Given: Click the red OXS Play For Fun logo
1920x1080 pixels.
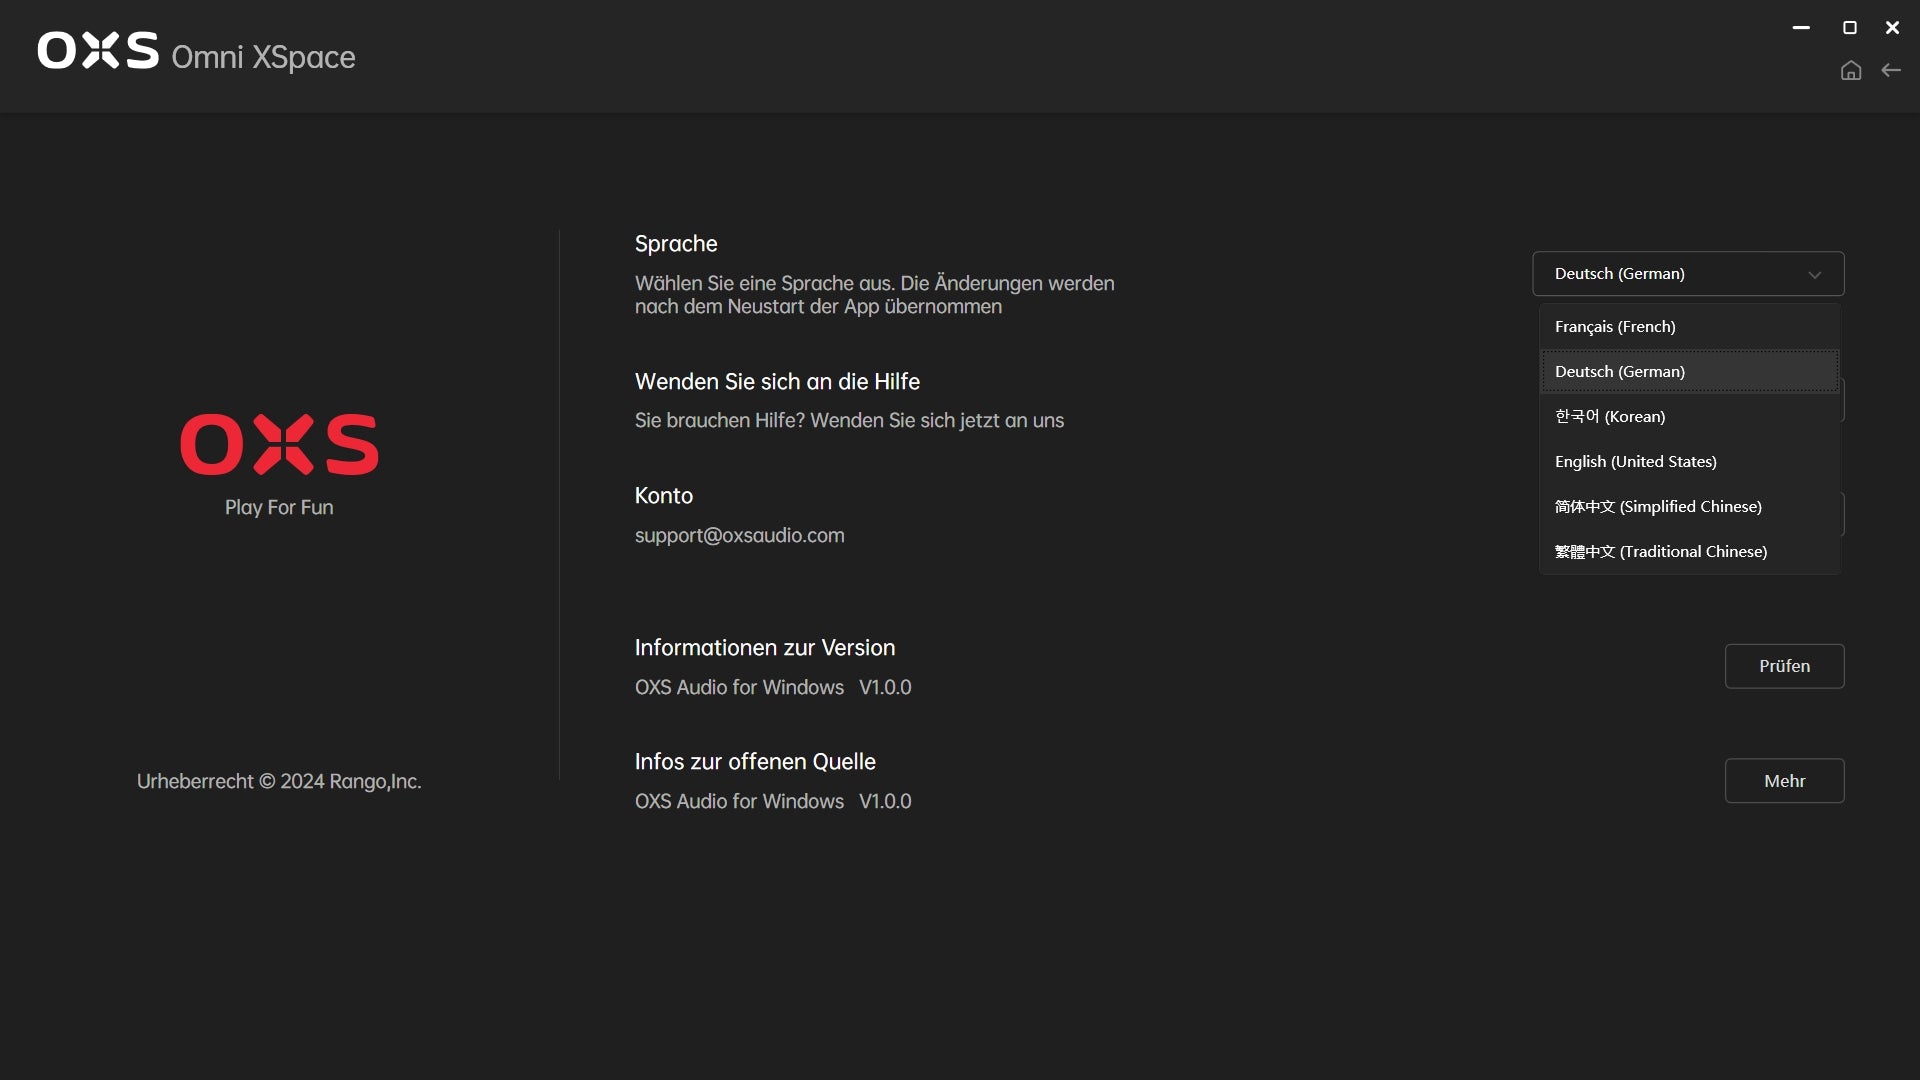Looking at the screenshot, I should [279, 445].
